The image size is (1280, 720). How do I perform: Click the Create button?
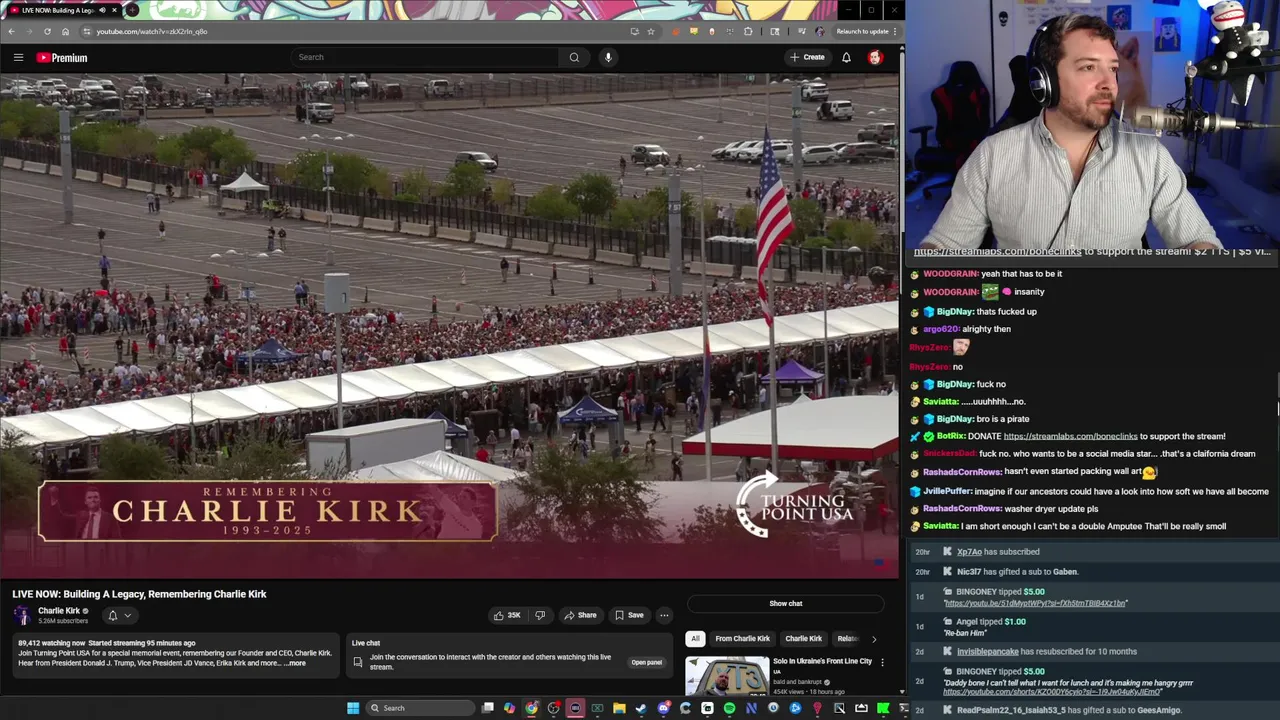pyautogui.click(x=807, y=57)
